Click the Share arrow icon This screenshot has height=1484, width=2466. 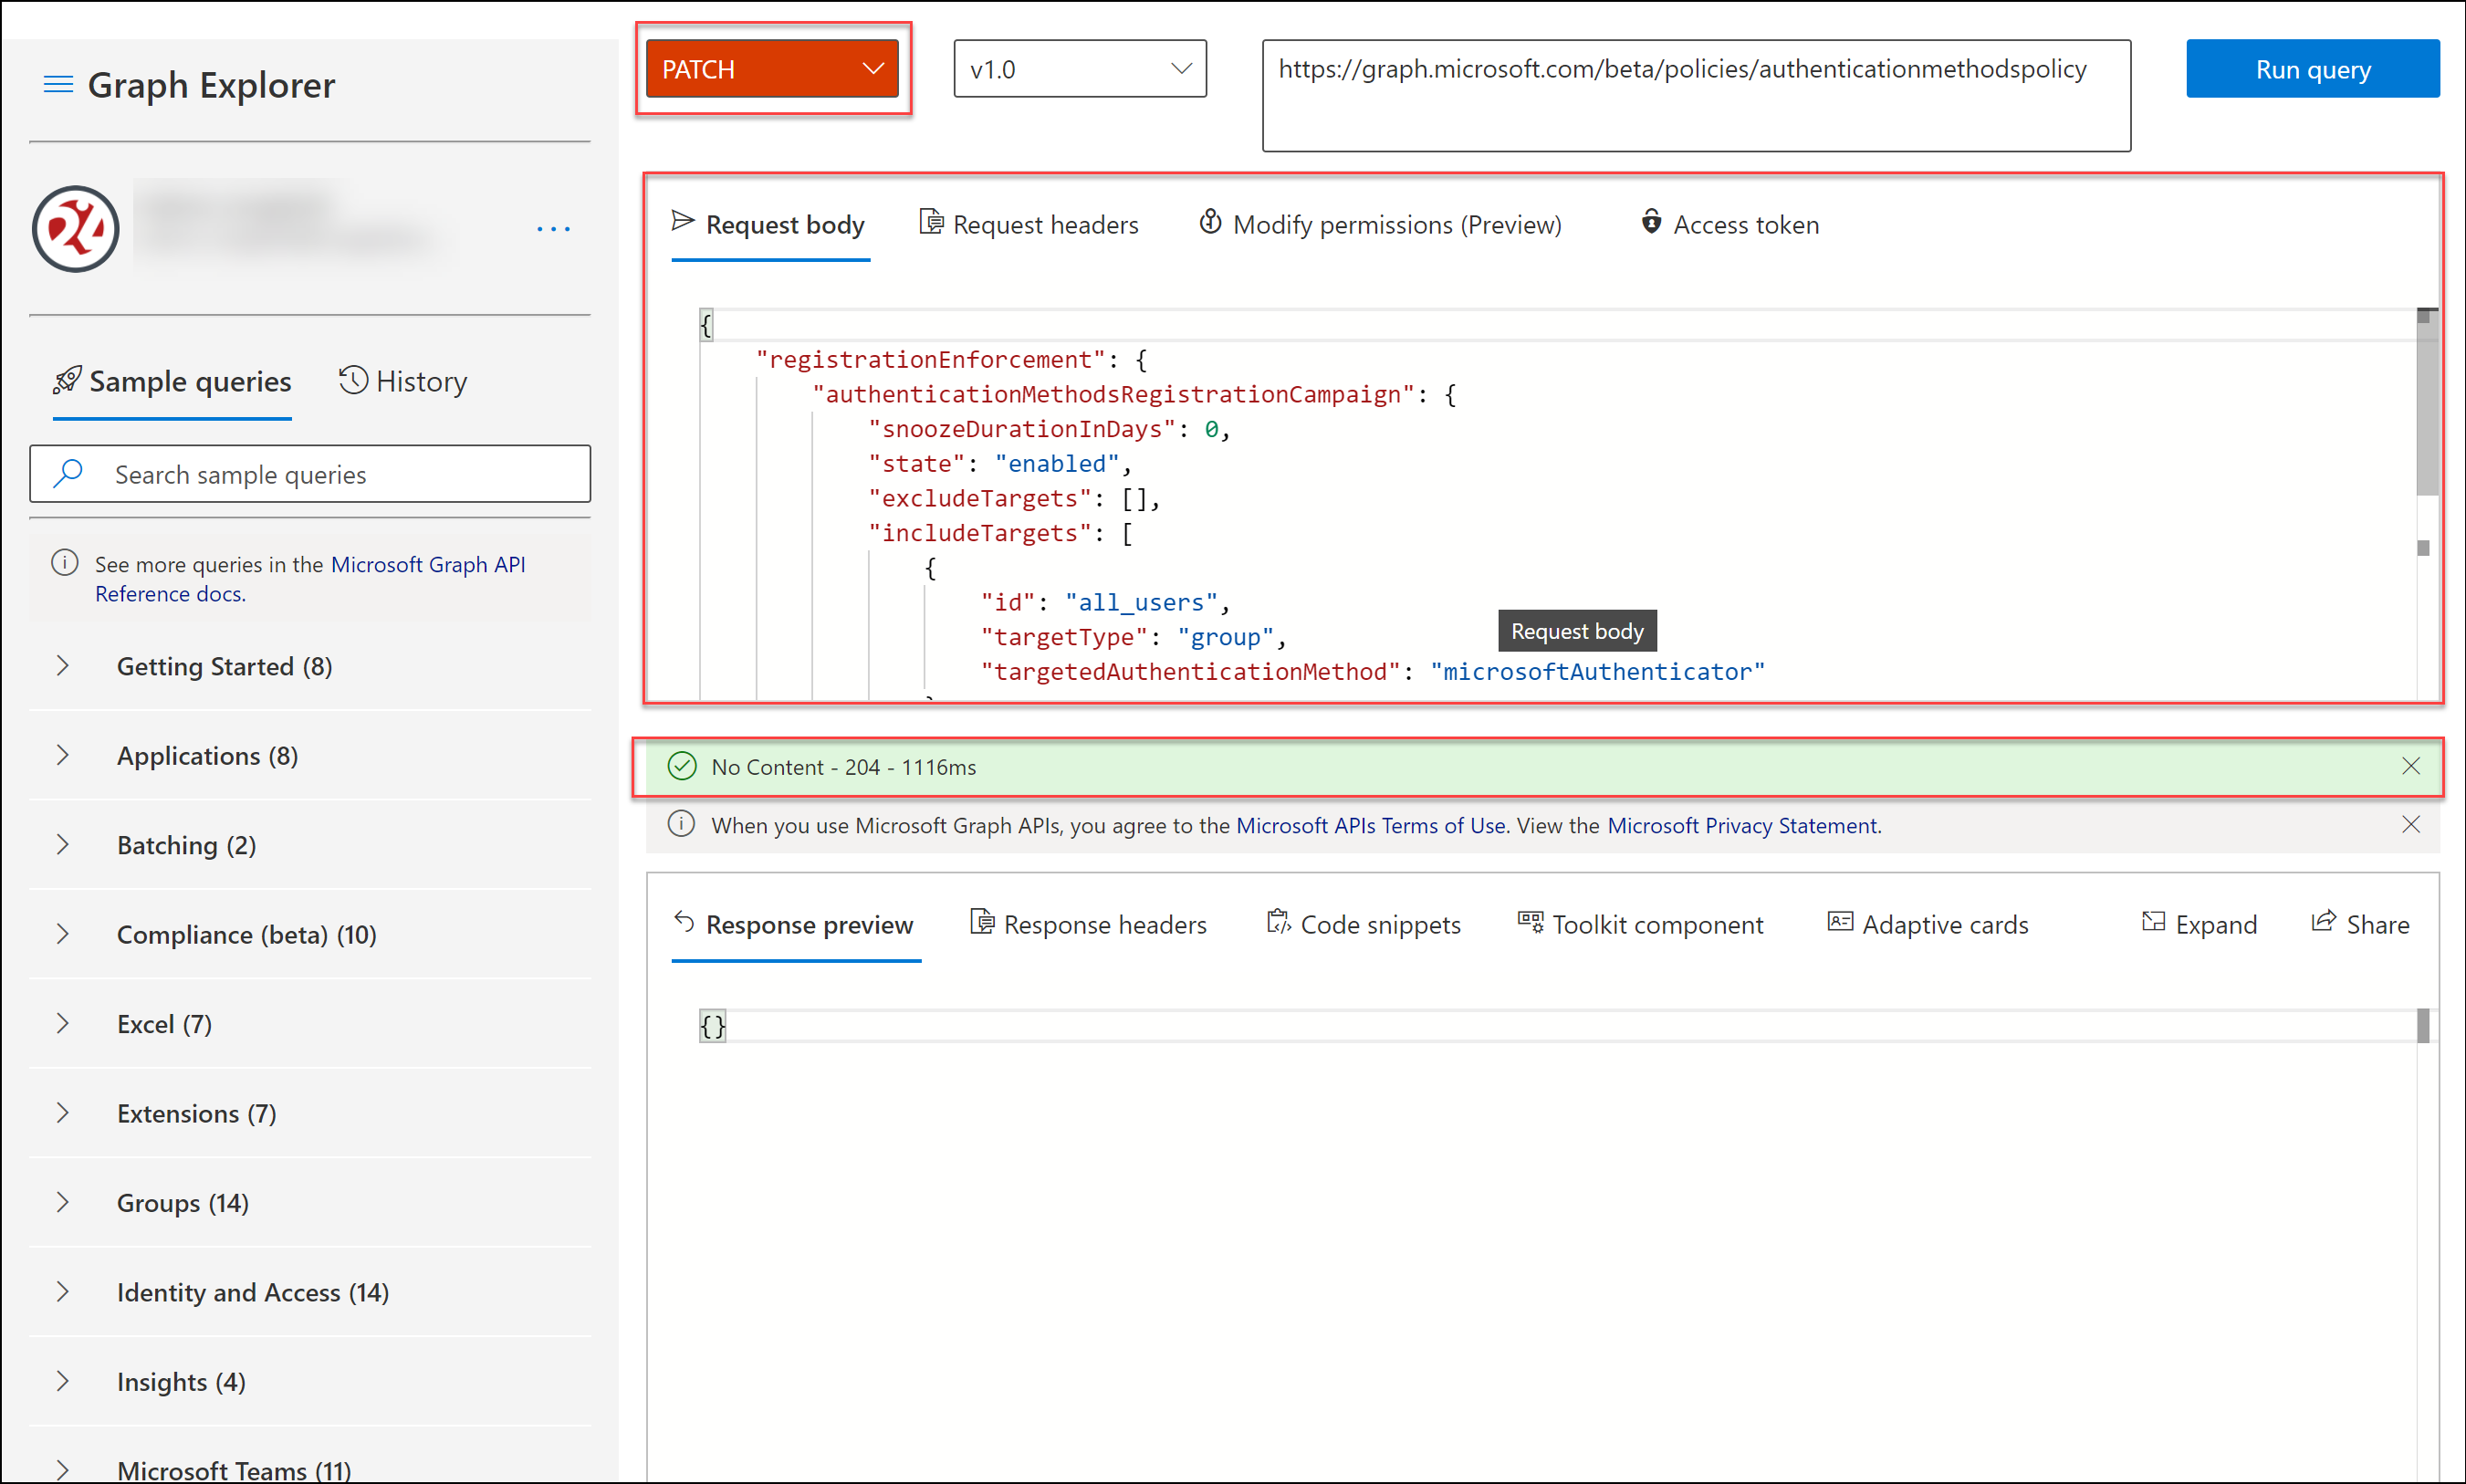coord(2323,922)
